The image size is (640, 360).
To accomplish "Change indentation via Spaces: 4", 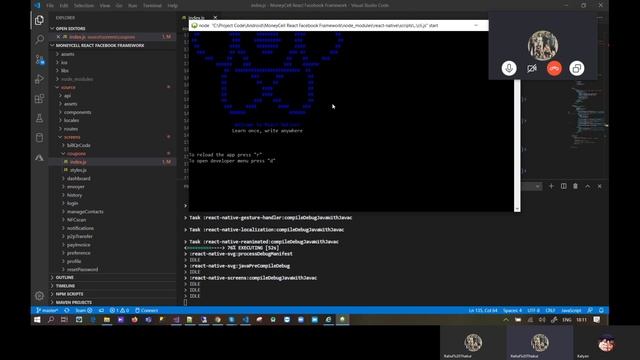I will click(x=512, y=311).
